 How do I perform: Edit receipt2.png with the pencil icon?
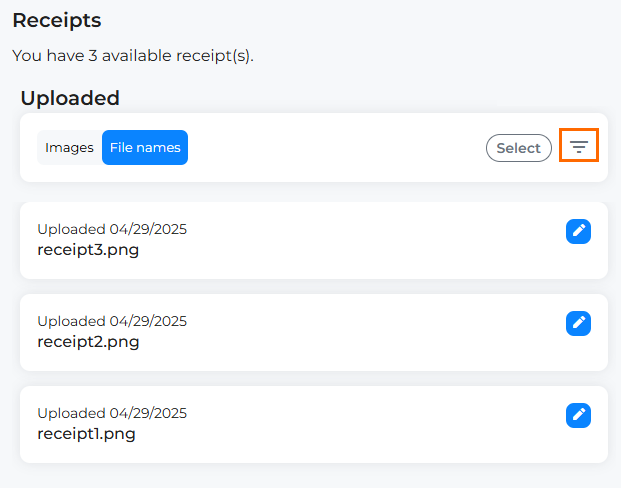[578, 323]
